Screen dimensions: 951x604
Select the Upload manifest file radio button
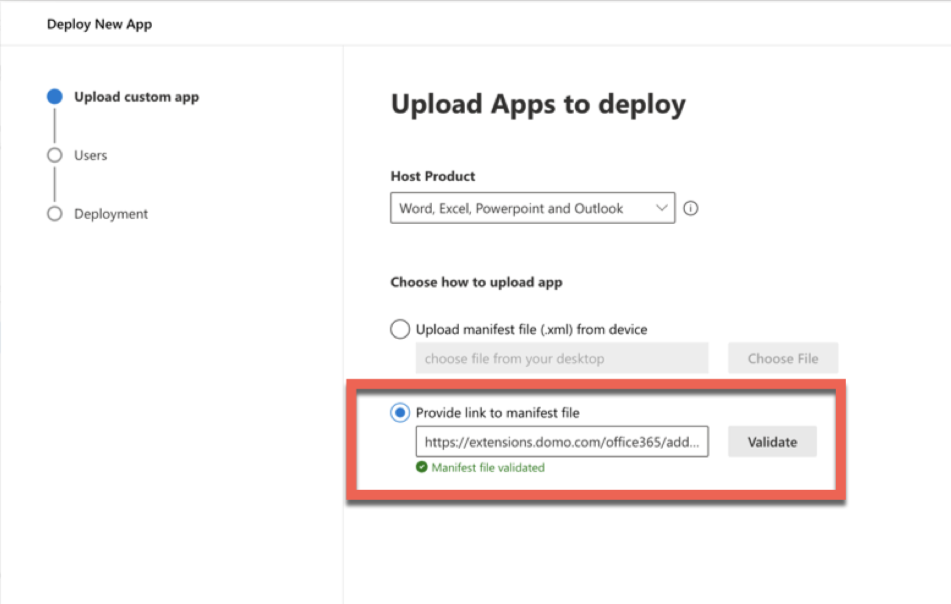coord(400,328)
